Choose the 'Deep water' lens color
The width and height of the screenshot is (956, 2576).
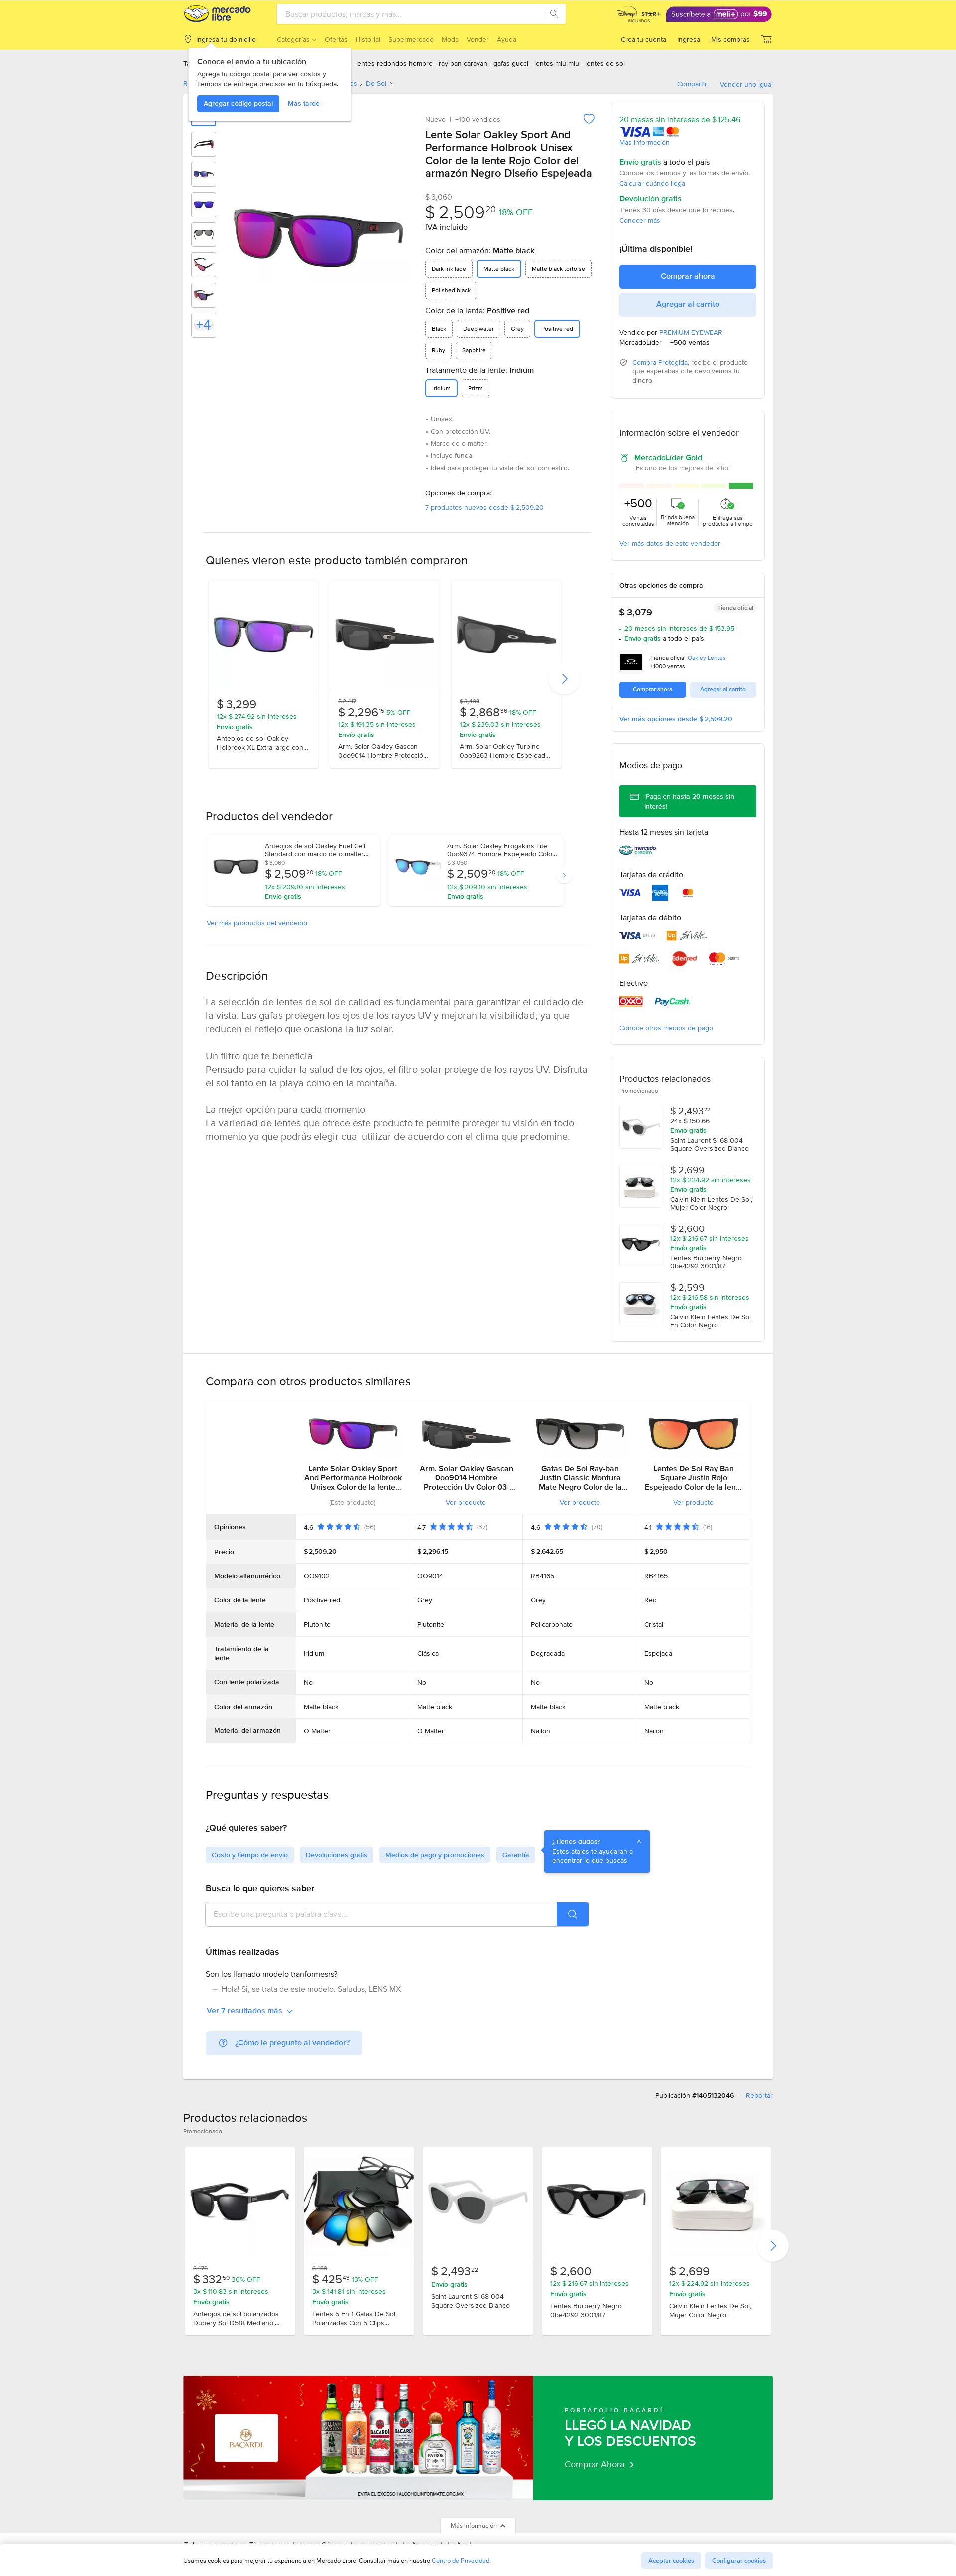coord(478,329)
